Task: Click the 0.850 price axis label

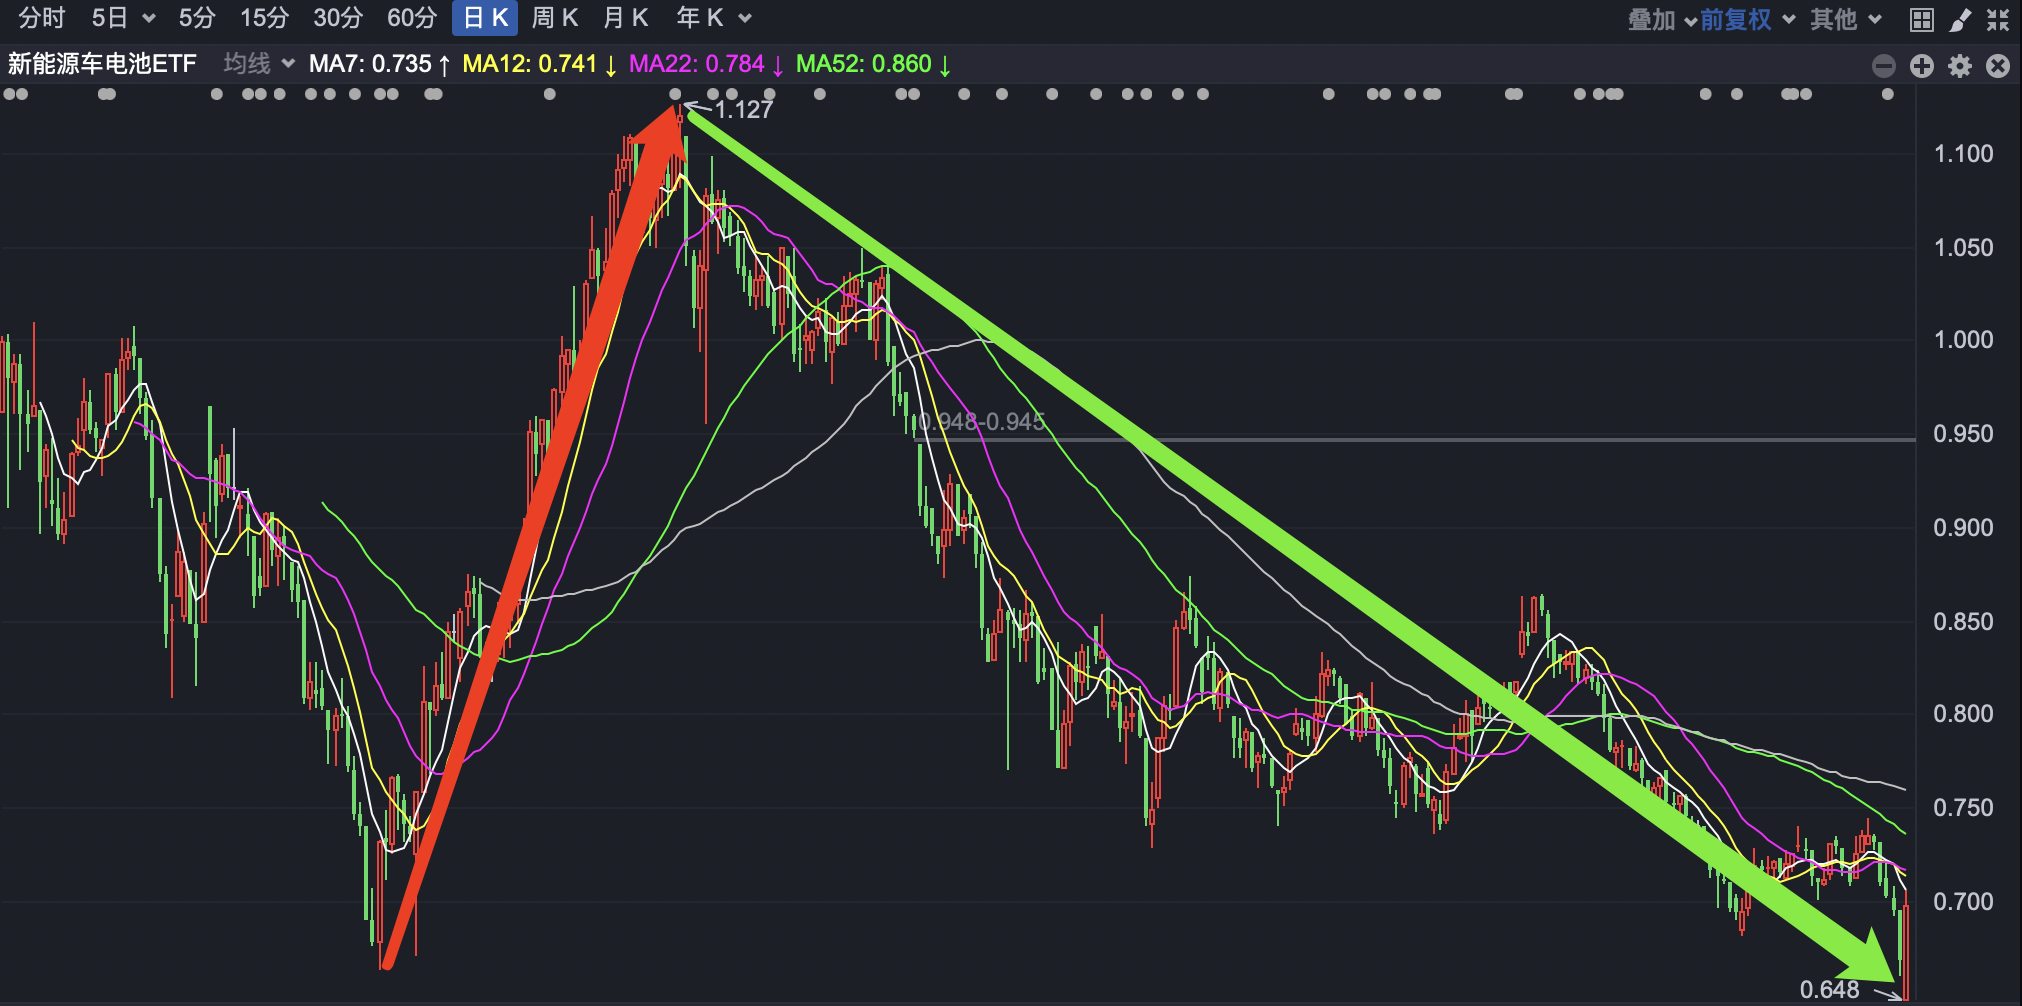Action: (1963, 622)
